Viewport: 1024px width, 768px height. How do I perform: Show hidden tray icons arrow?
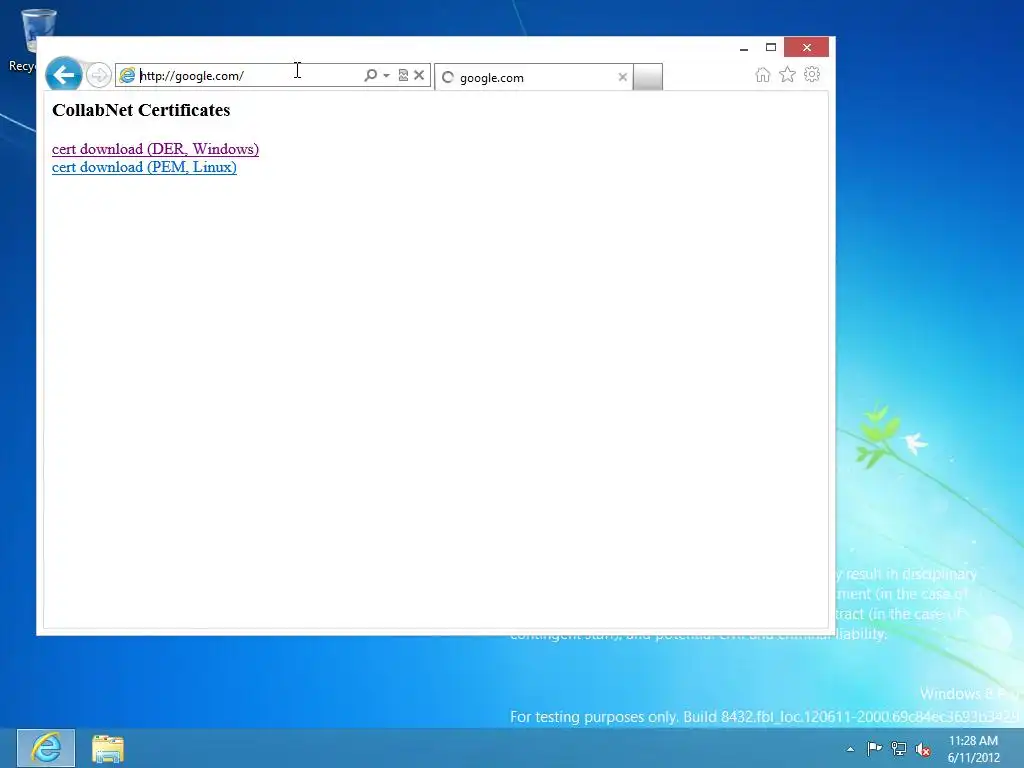pyautogui.click(x=850, y=749)
